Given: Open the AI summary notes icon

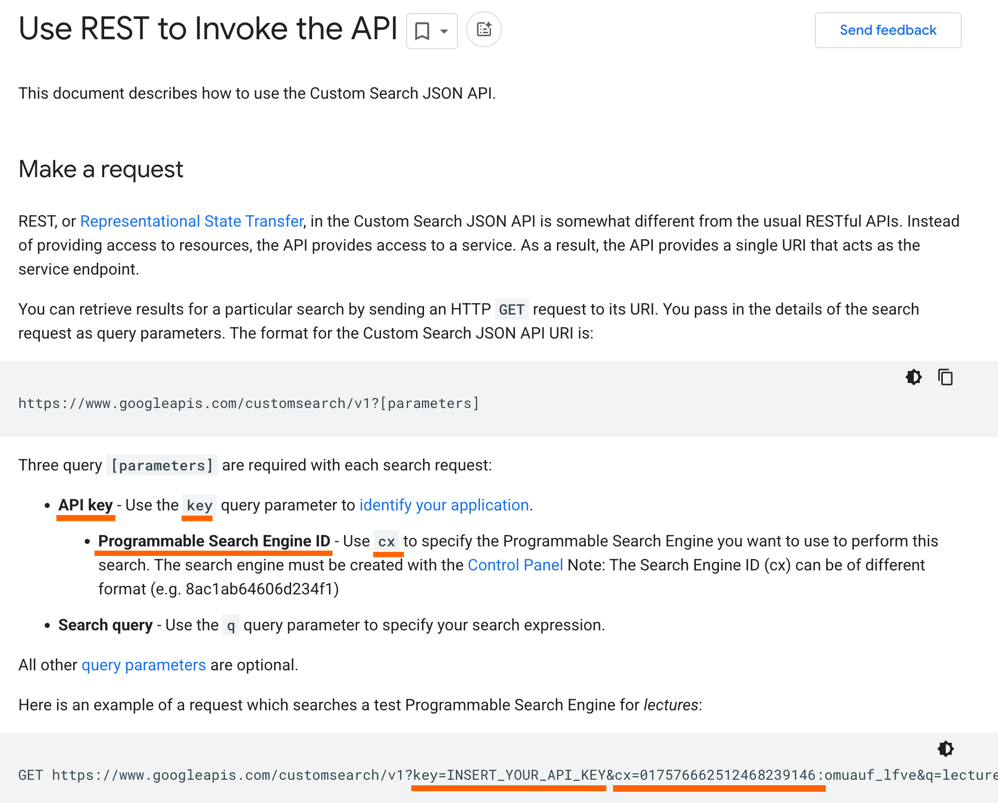Looking at the screenshot, I should 484,29.
